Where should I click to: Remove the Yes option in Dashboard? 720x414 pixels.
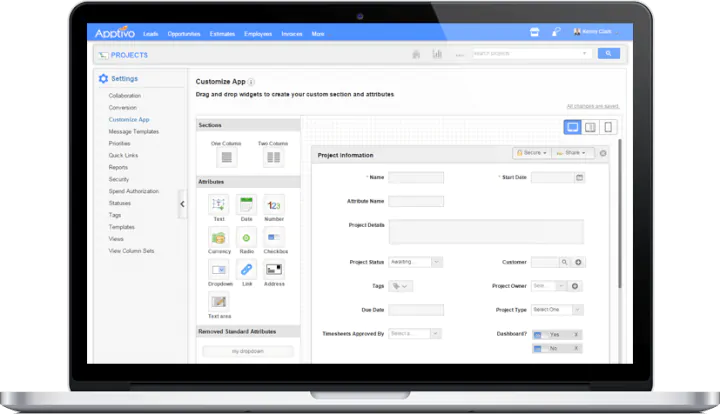(576, 335)
